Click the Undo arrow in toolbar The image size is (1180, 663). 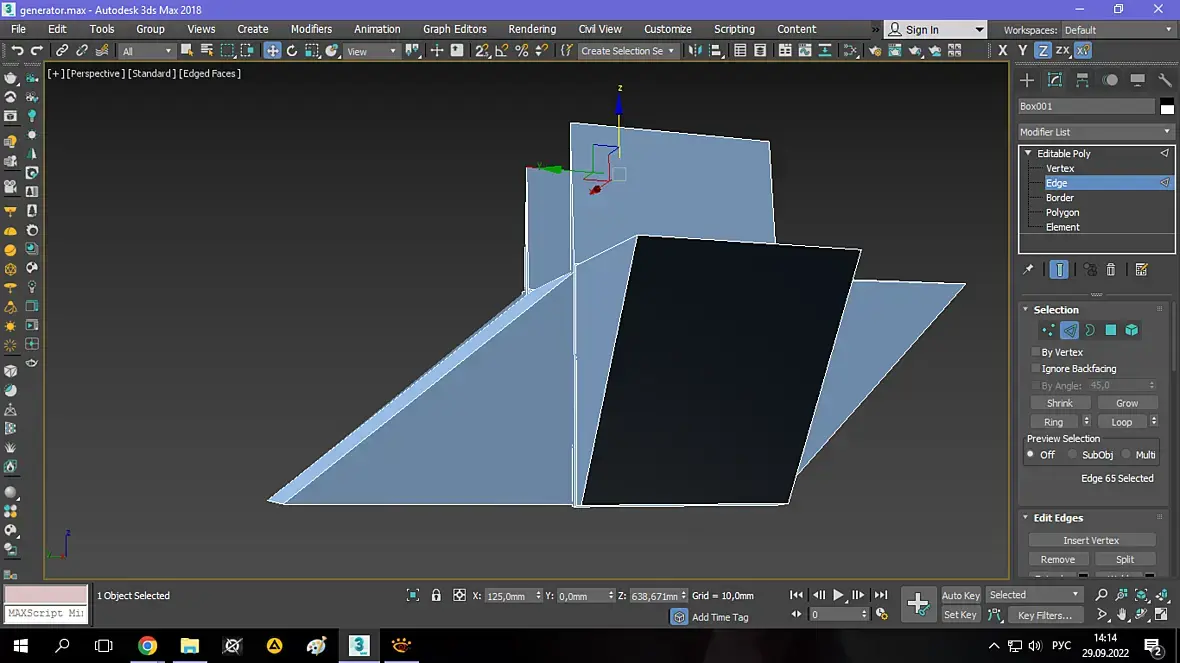[x=17, y=51]
